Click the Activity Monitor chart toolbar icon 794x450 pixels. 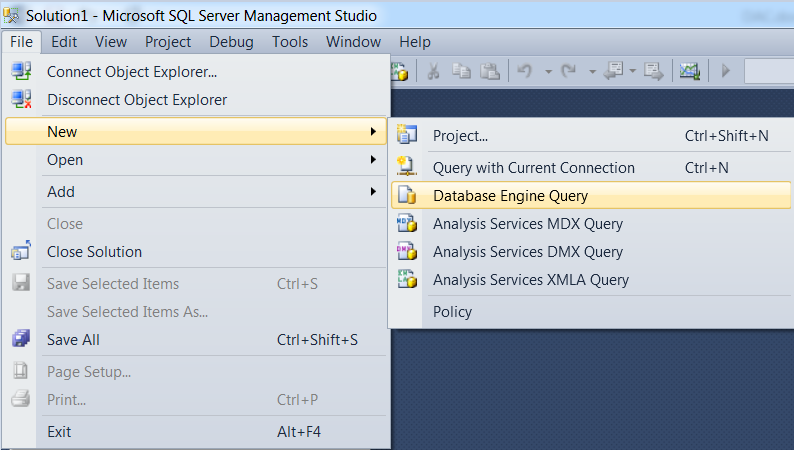[x=690, y=71]
